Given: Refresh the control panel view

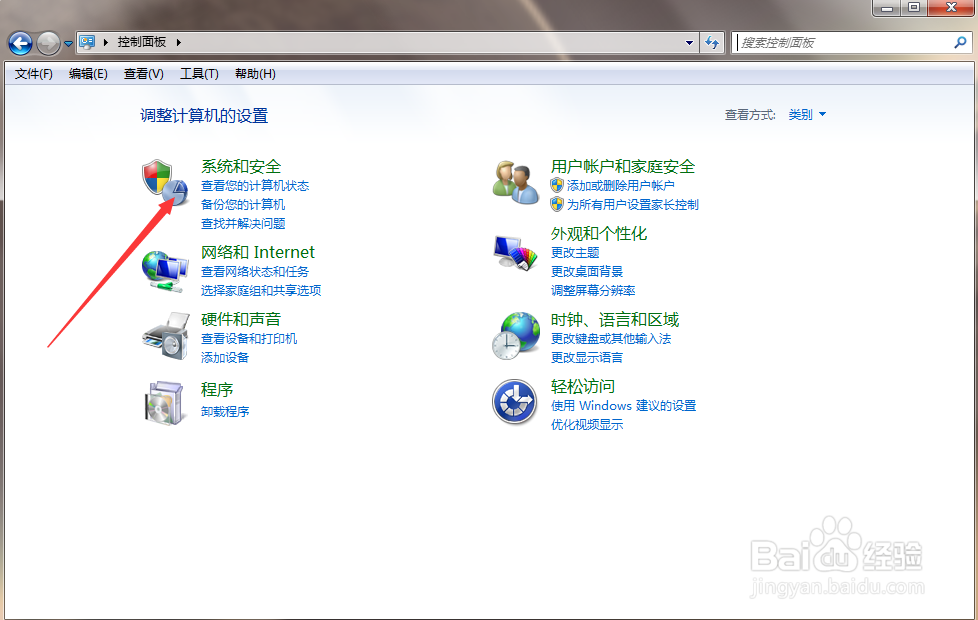Looking at the screenshot, I should (x=712, y=42).
